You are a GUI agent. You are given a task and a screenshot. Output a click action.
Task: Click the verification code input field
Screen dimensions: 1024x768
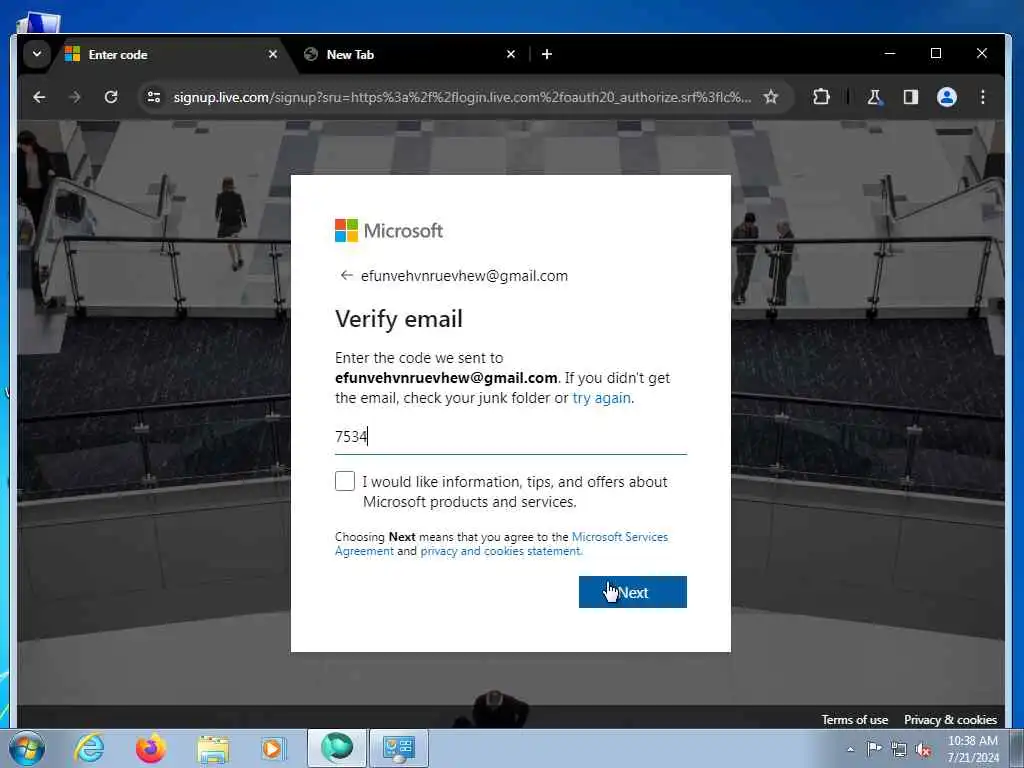pos(511,436)
